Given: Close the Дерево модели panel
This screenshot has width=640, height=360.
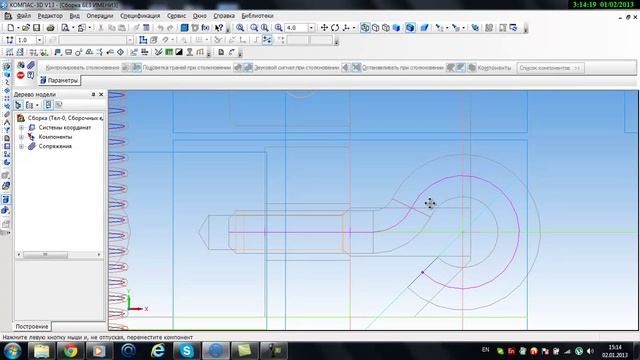Looking at the screenshot, I should click(x=101, y=94).
